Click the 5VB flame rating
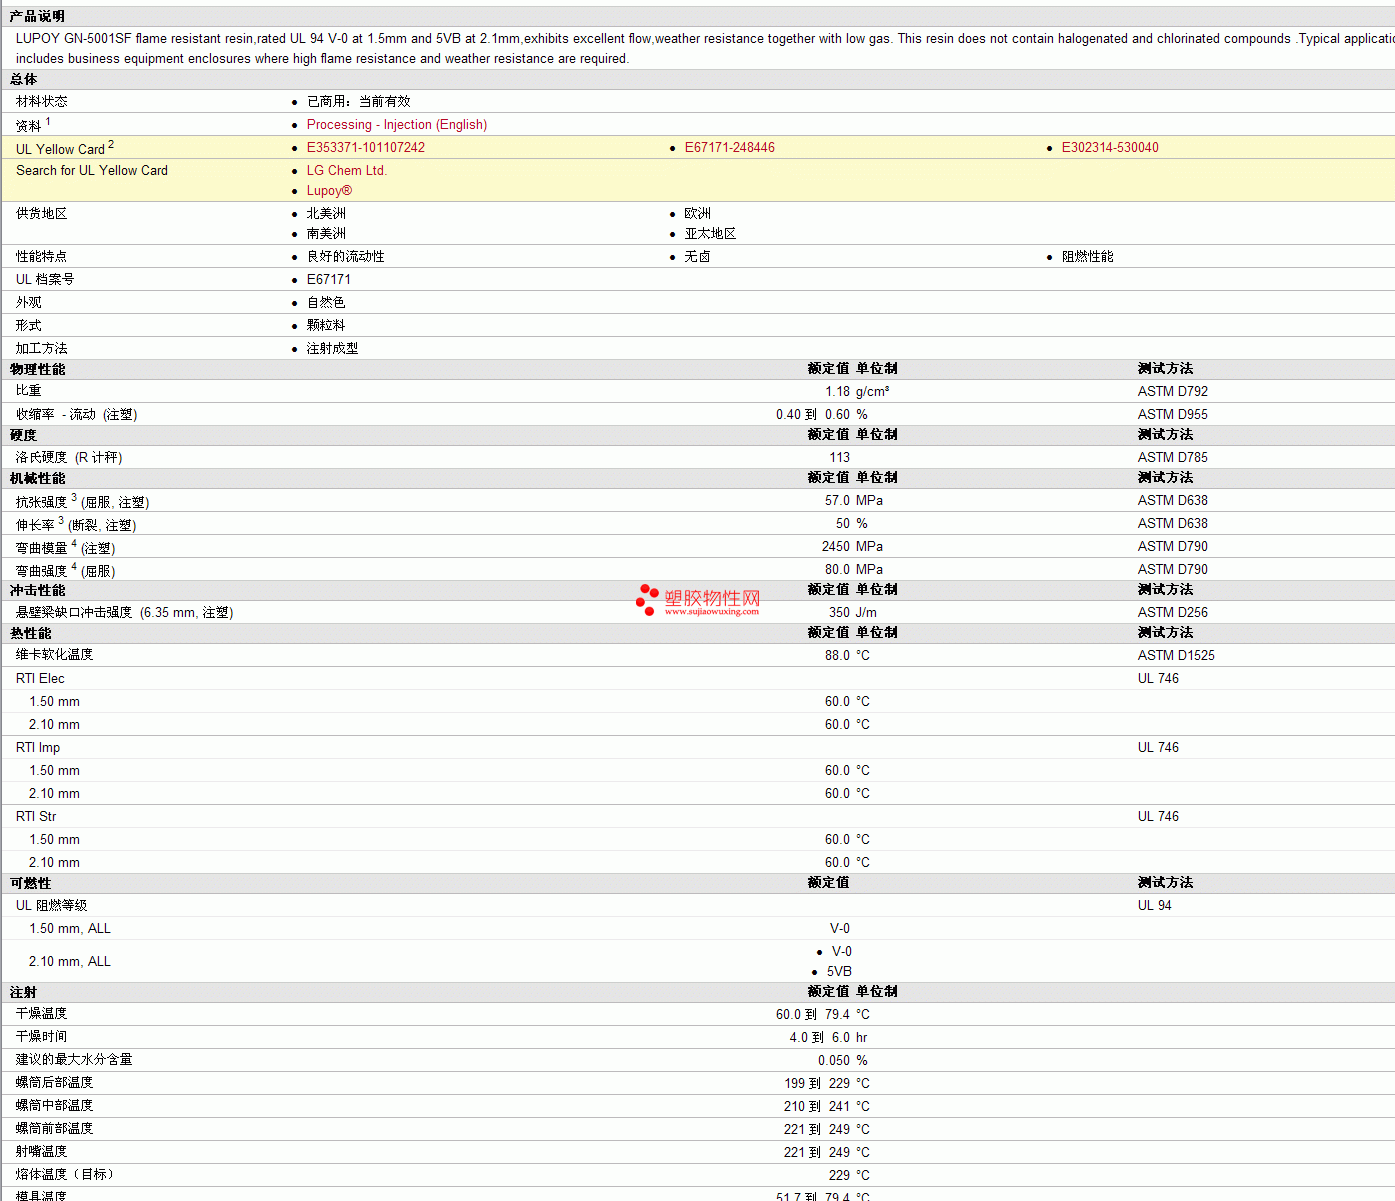 coord(839,972)
